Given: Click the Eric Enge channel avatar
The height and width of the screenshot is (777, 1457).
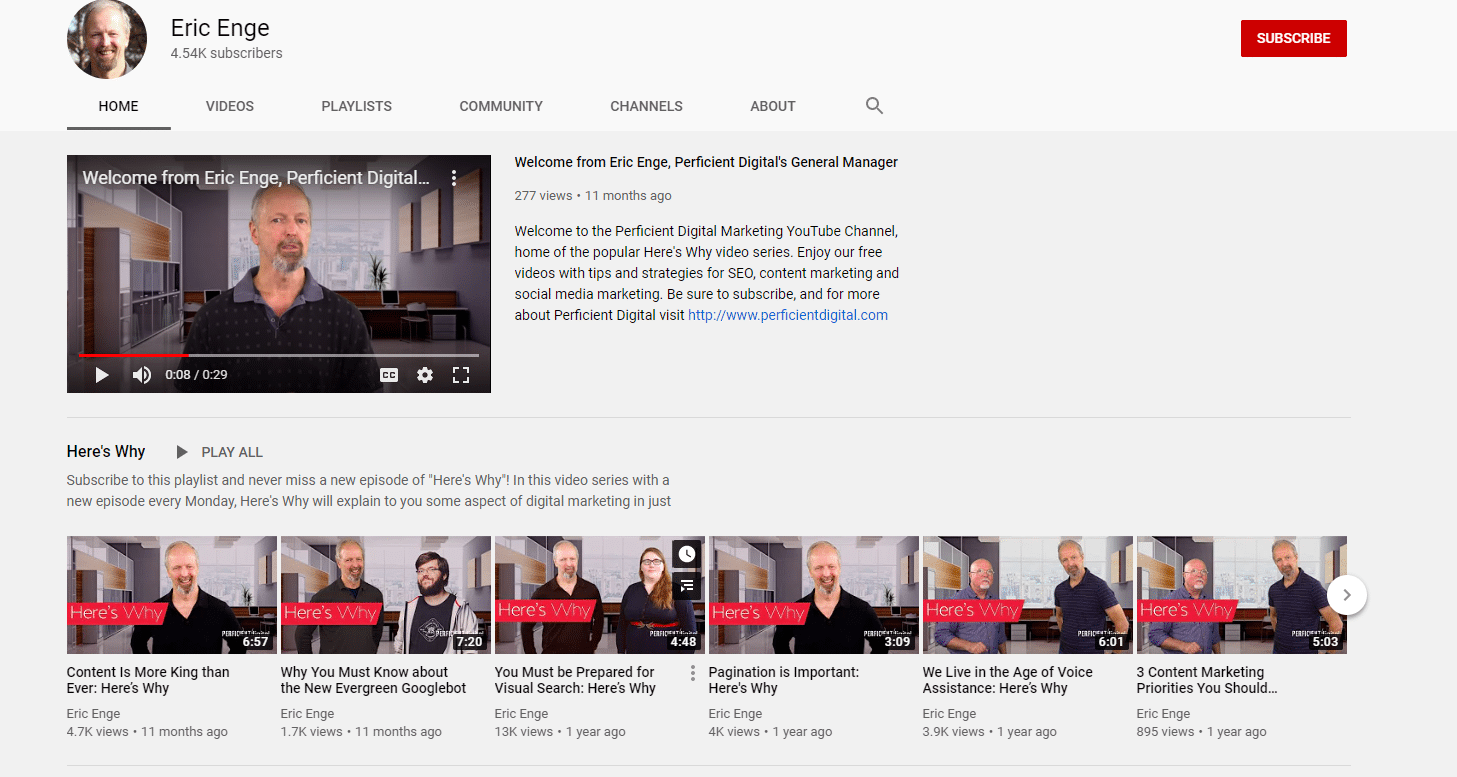Looking at the screenshot, I should point(107,39).
